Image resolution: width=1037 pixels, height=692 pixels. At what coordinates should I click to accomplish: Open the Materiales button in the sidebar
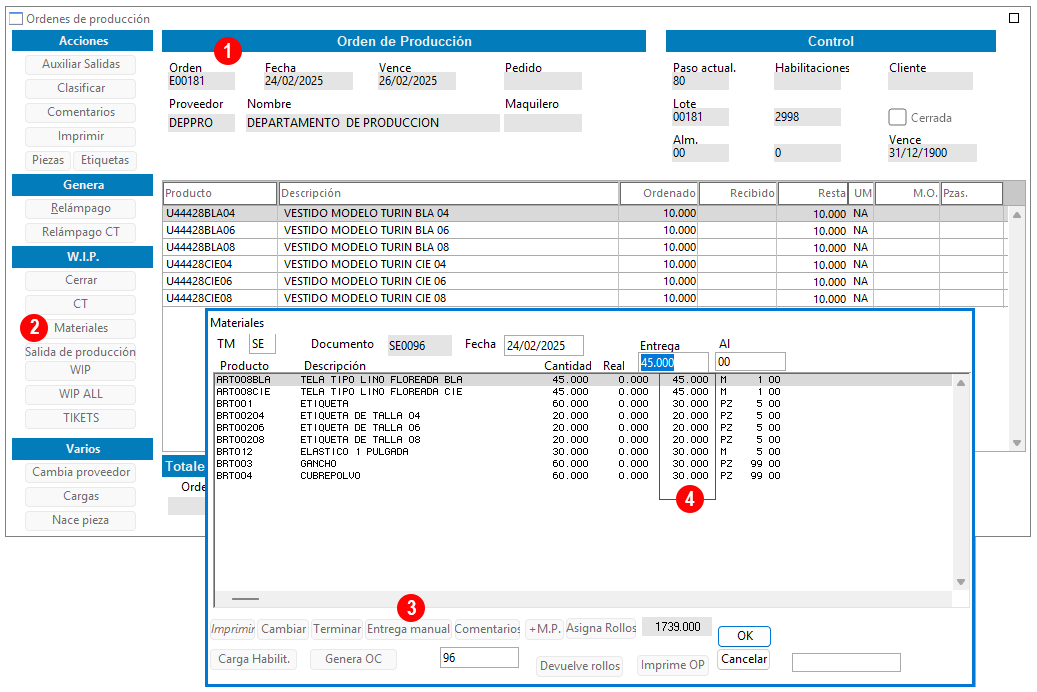(81, 328)
